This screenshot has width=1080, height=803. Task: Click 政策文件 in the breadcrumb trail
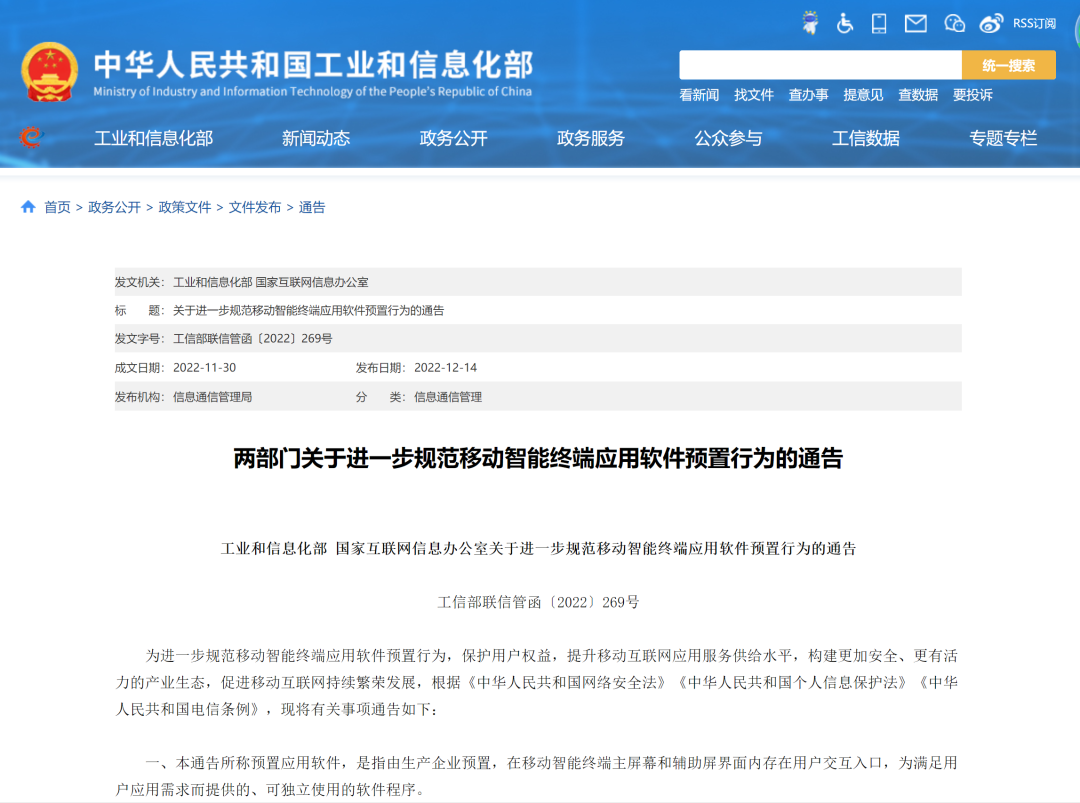(184, 207)
